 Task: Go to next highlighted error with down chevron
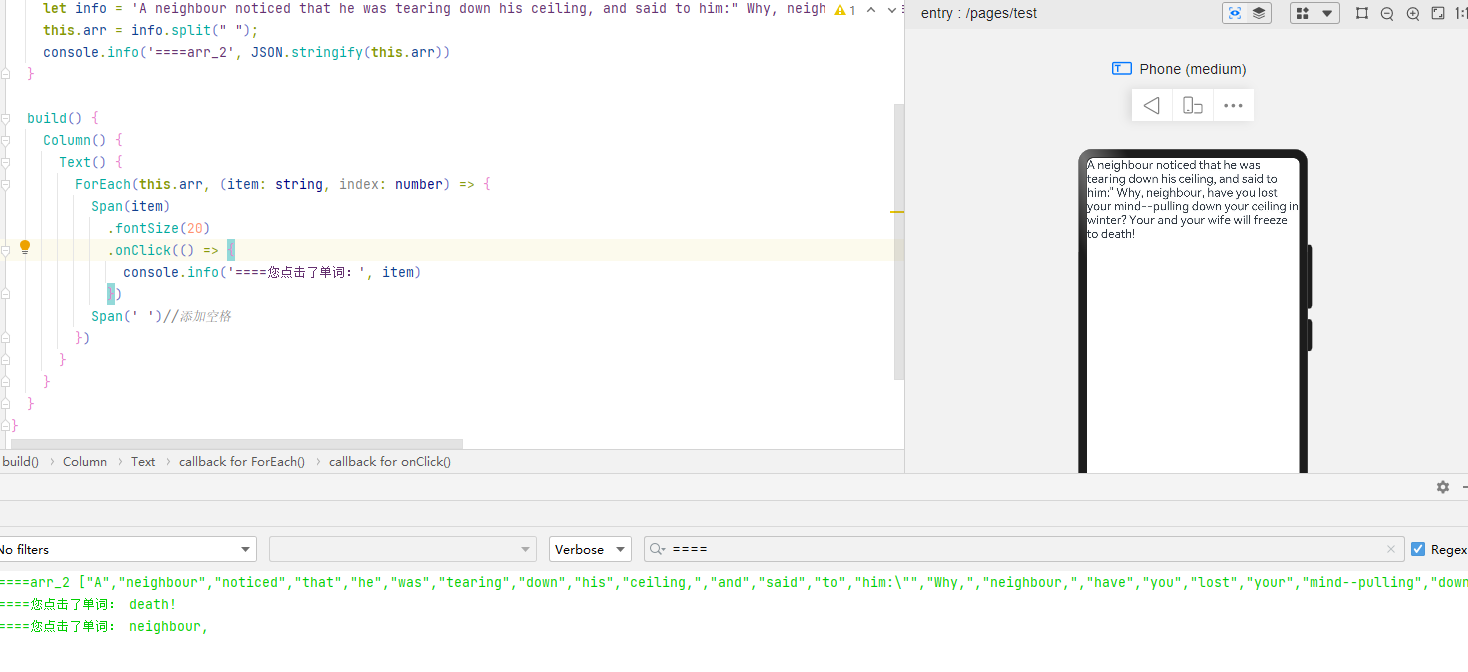tap(892, 9)
